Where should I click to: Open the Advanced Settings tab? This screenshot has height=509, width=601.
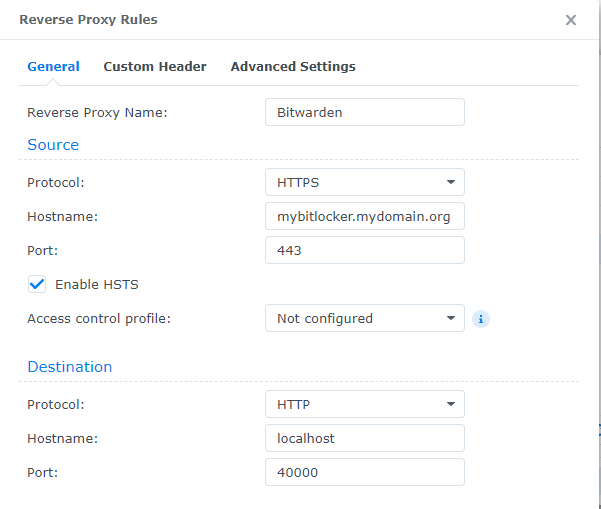tap(293, 67)
